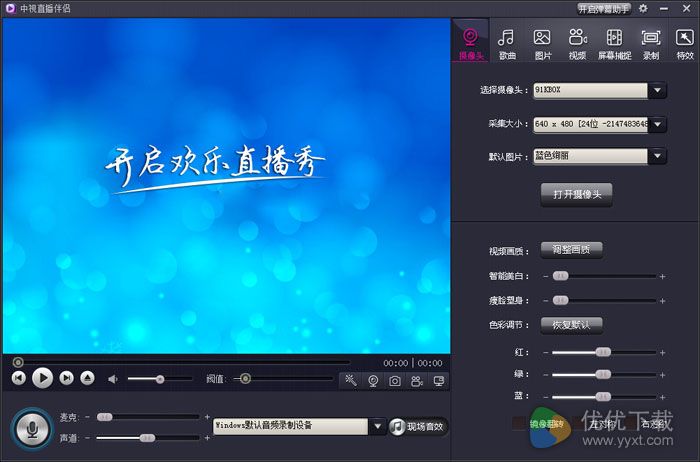Screen dimensions: 700x462
Task: Click the playback progress bar handle
Action: click(18, 362)
